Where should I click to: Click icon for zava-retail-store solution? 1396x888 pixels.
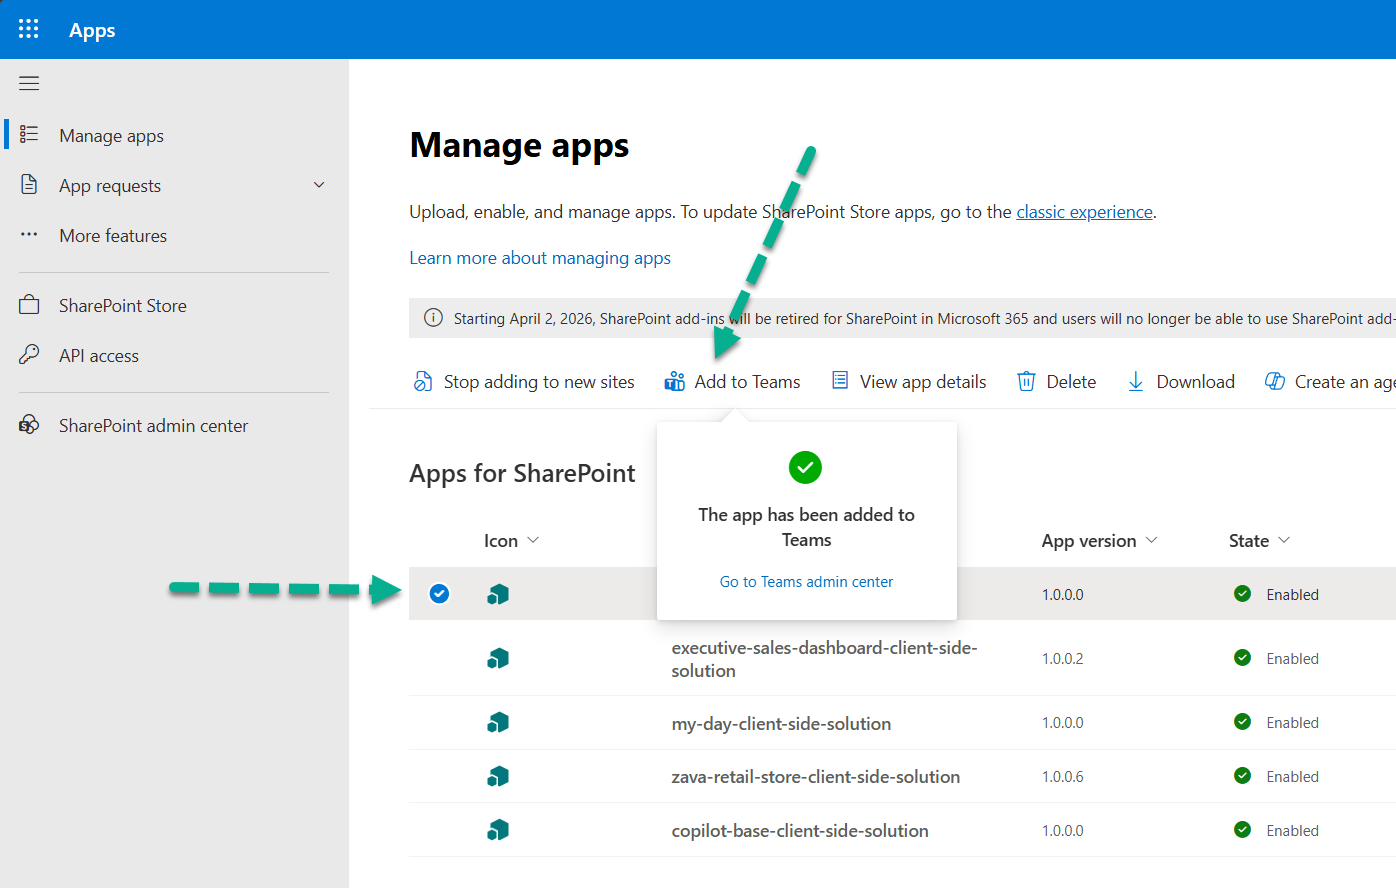pyautogui.click(x=498, y=776)
